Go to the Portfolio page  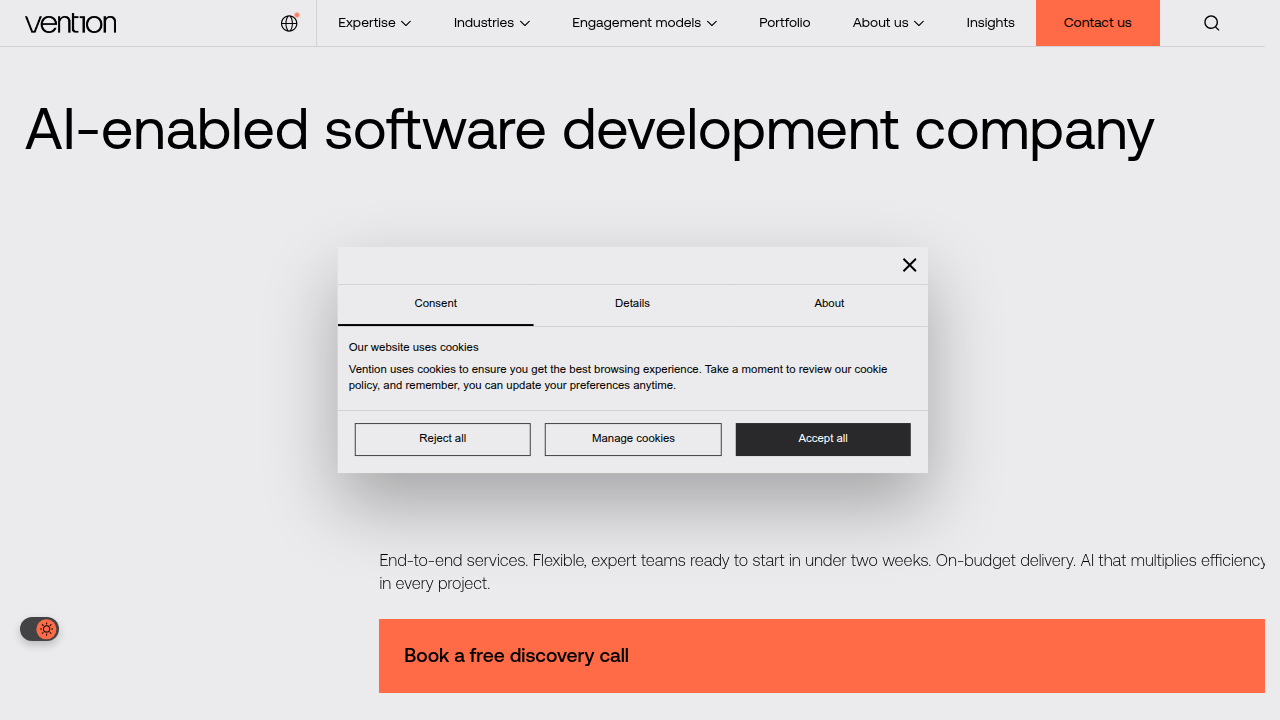[785, 23]
